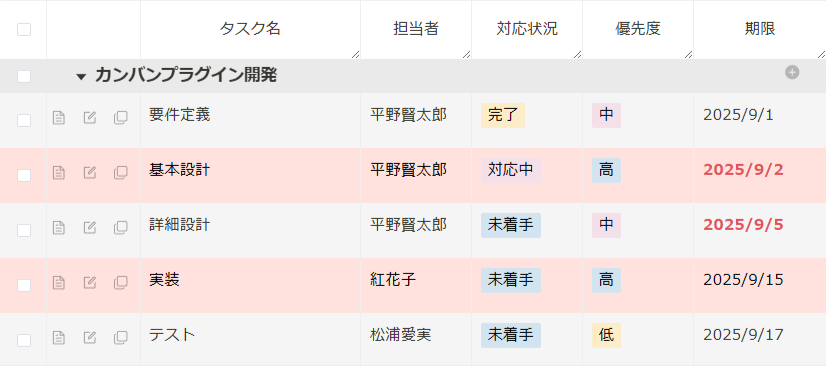Click the edit pencil icon for 詳細設計
This screenshot has width=826, height=366.
coord(90,227)
